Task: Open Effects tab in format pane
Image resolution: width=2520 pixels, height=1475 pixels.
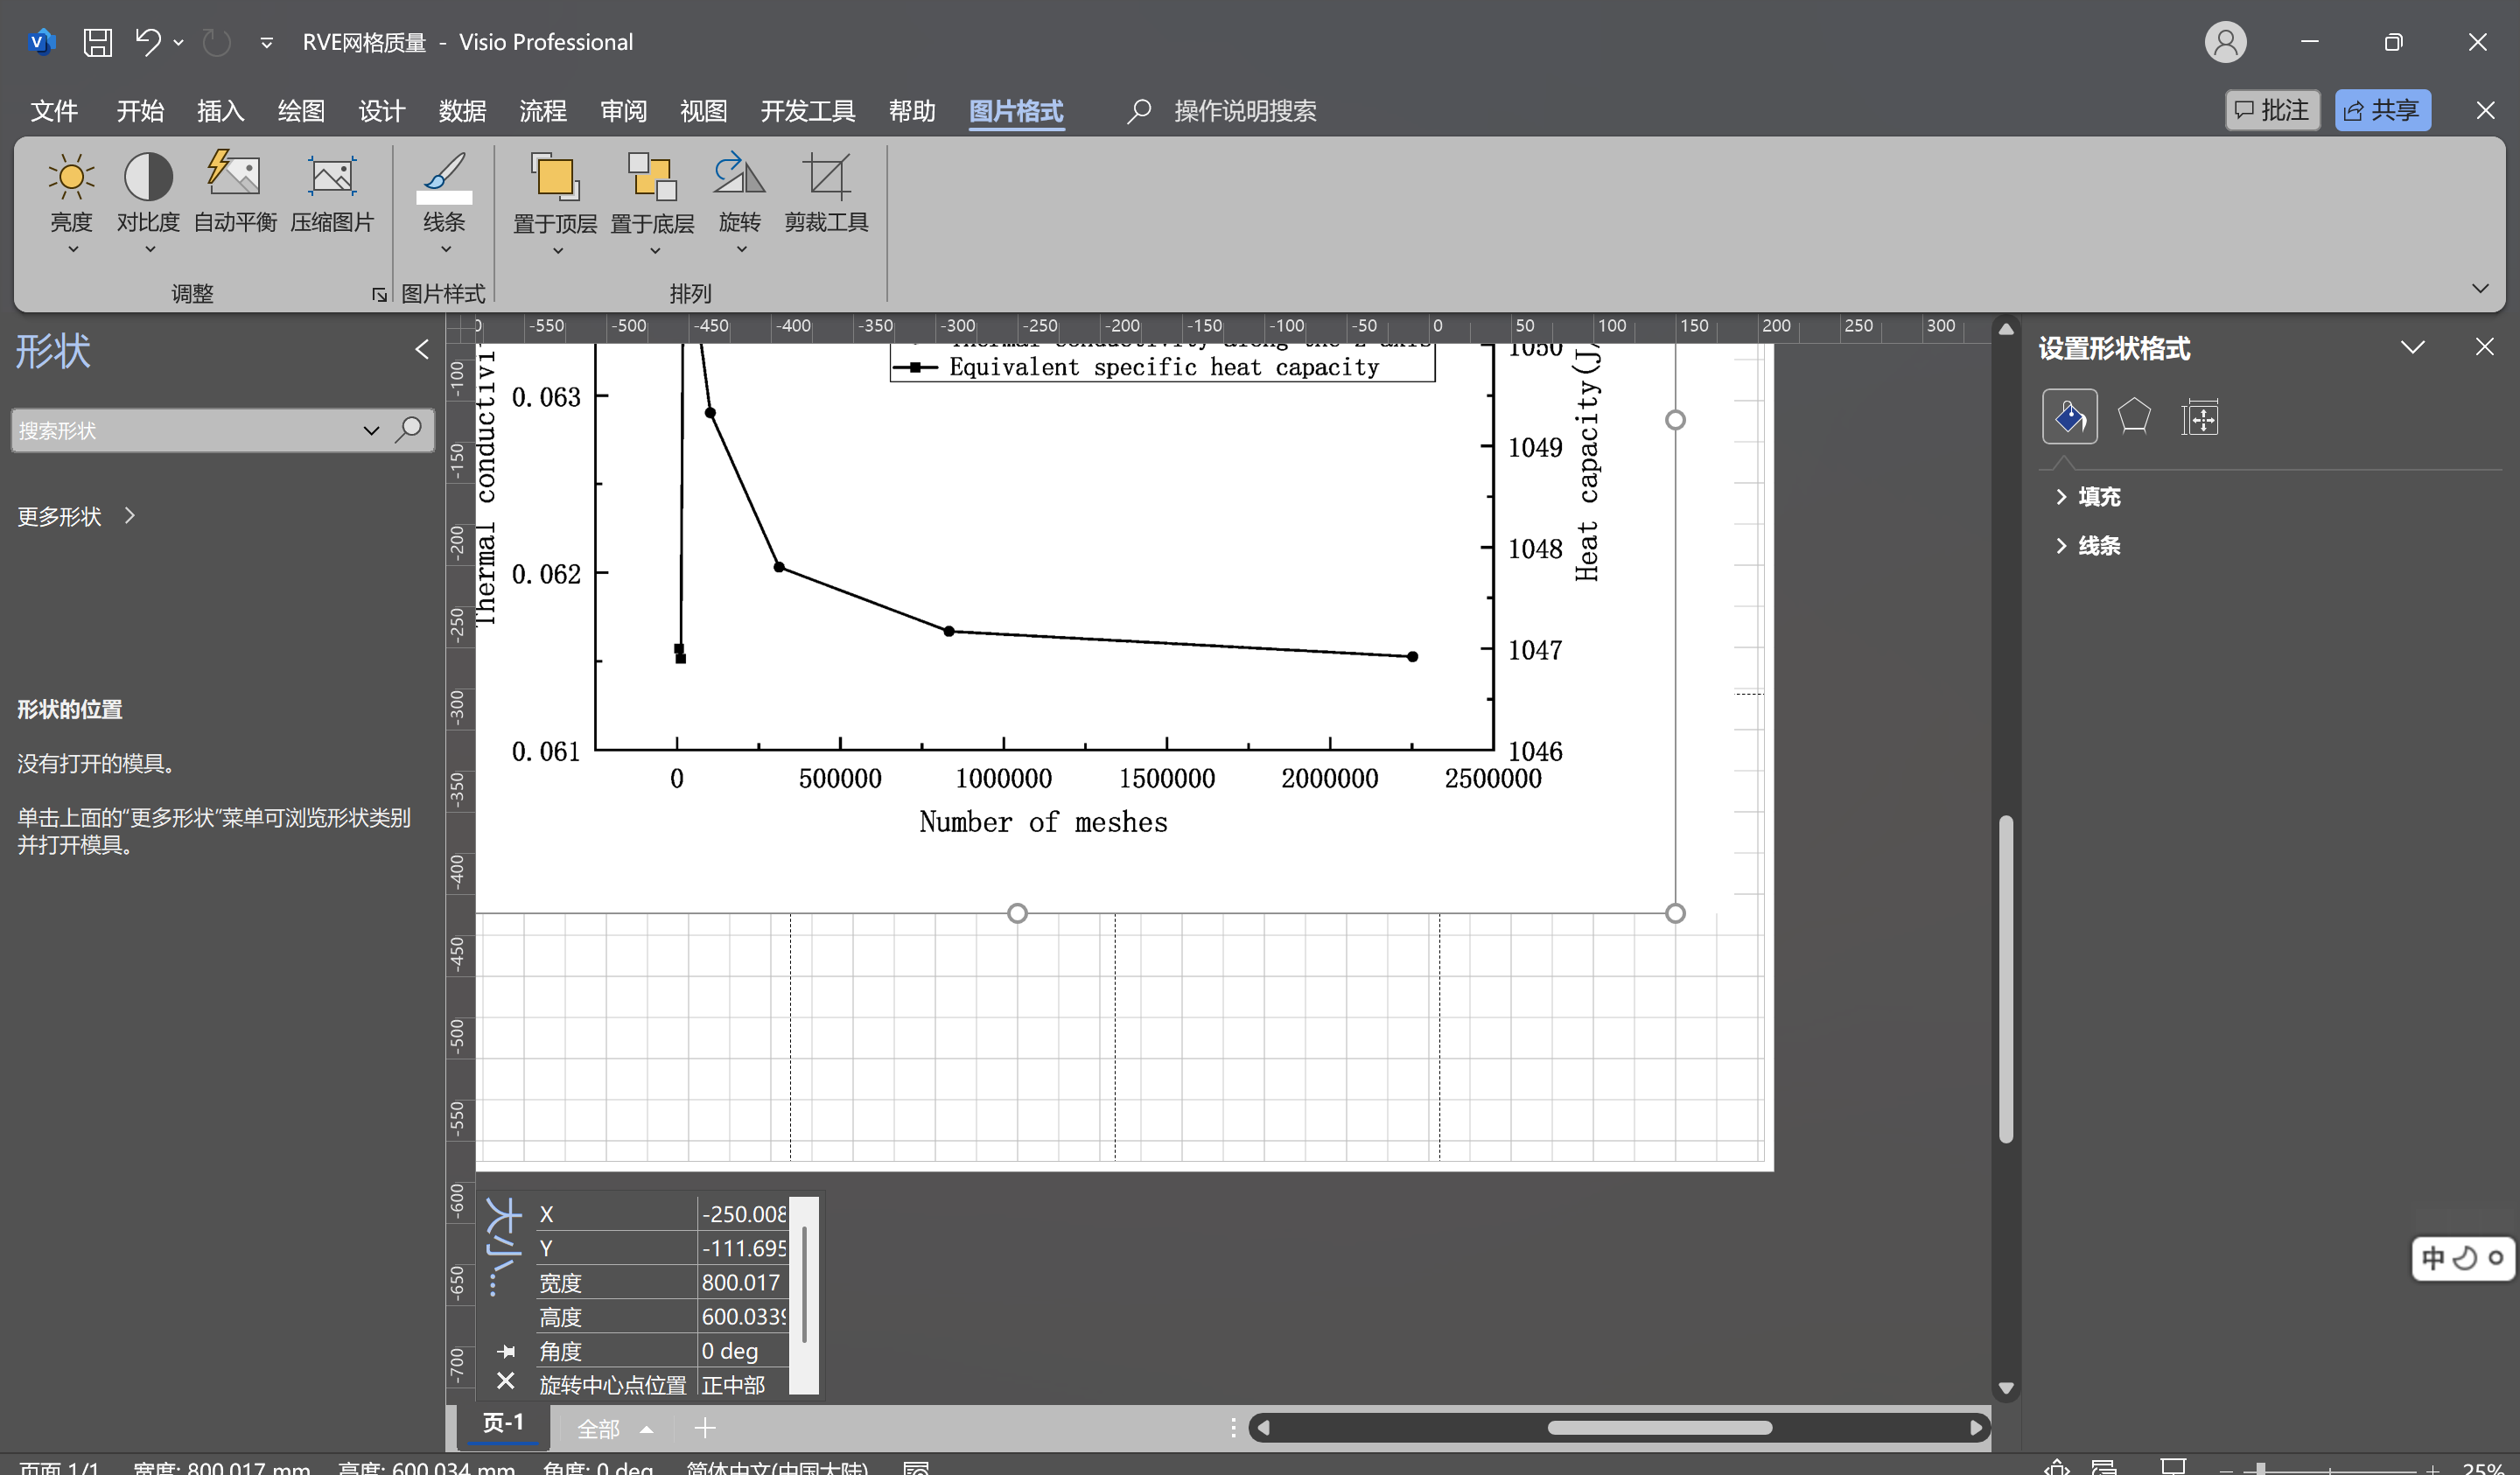Action: pyautogui.click(x=2134, y=416)
